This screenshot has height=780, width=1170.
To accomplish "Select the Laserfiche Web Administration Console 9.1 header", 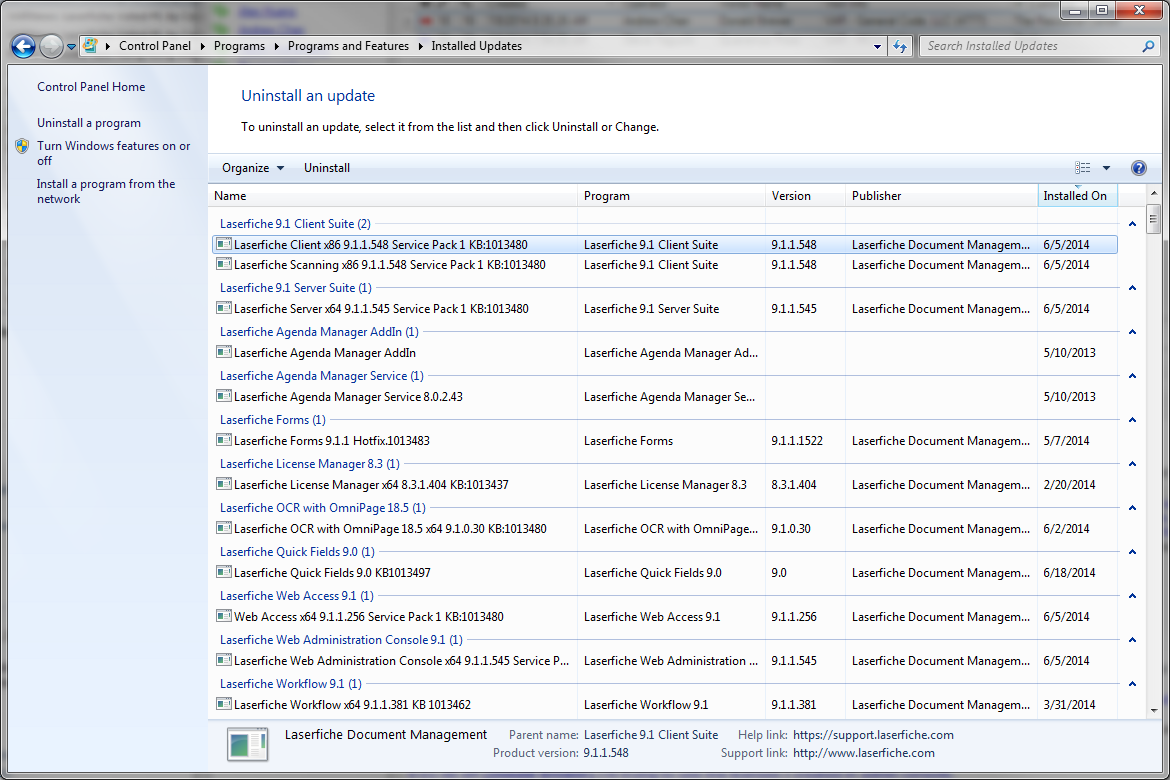I will 341,640.
